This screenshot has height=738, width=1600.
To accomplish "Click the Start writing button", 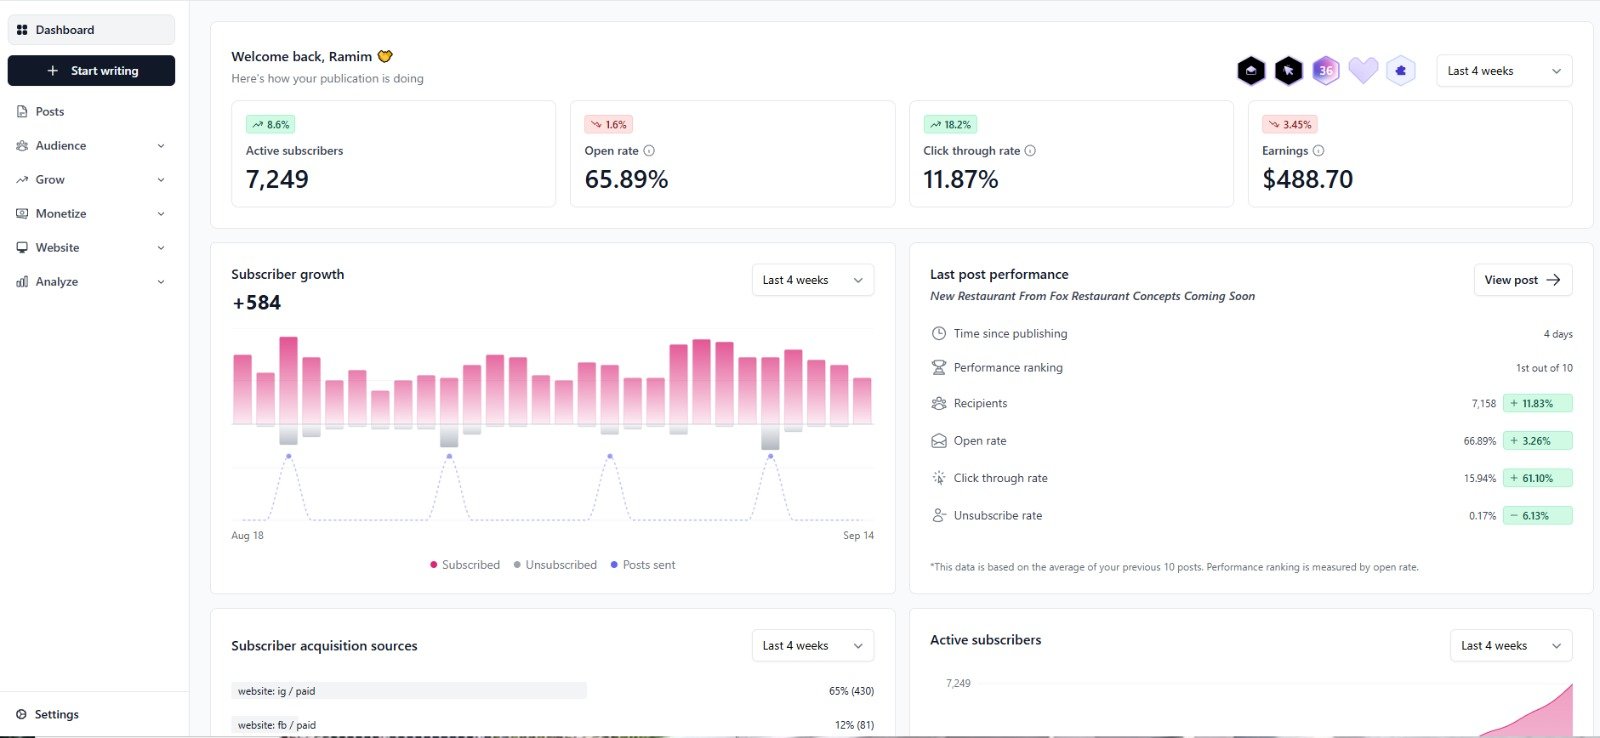I will point(91,71).
